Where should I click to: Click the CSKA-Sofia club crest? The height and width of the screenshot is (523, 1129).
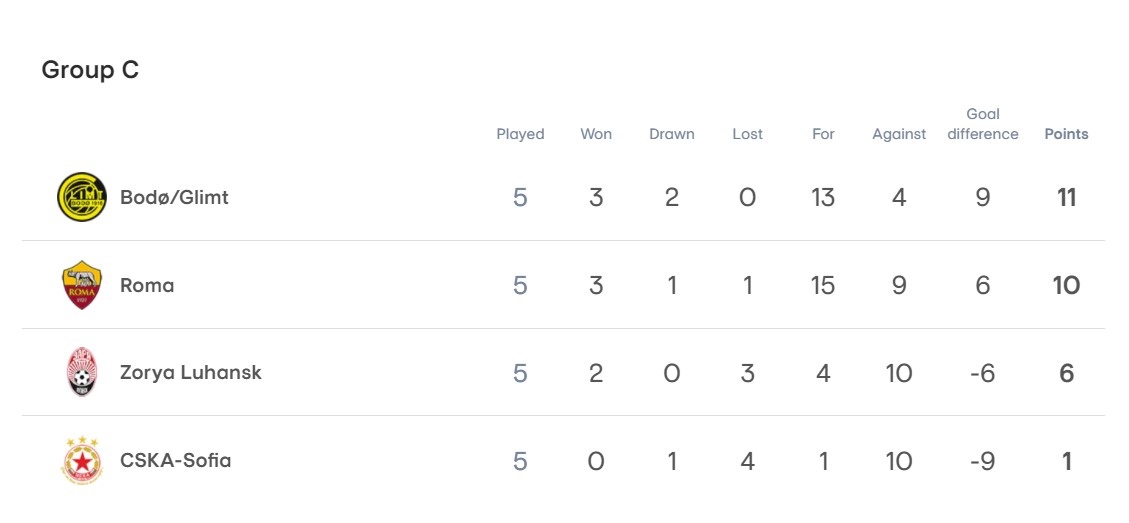(81, 461)
